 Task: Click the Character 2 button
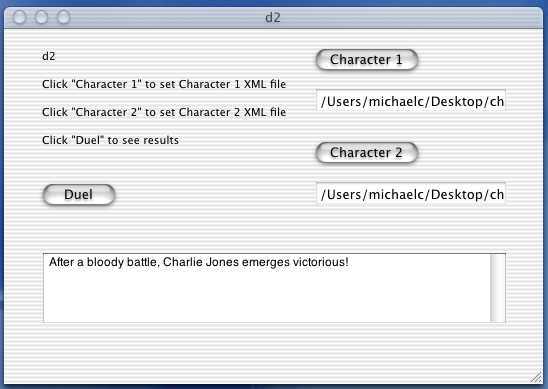[x=367, y=153]
